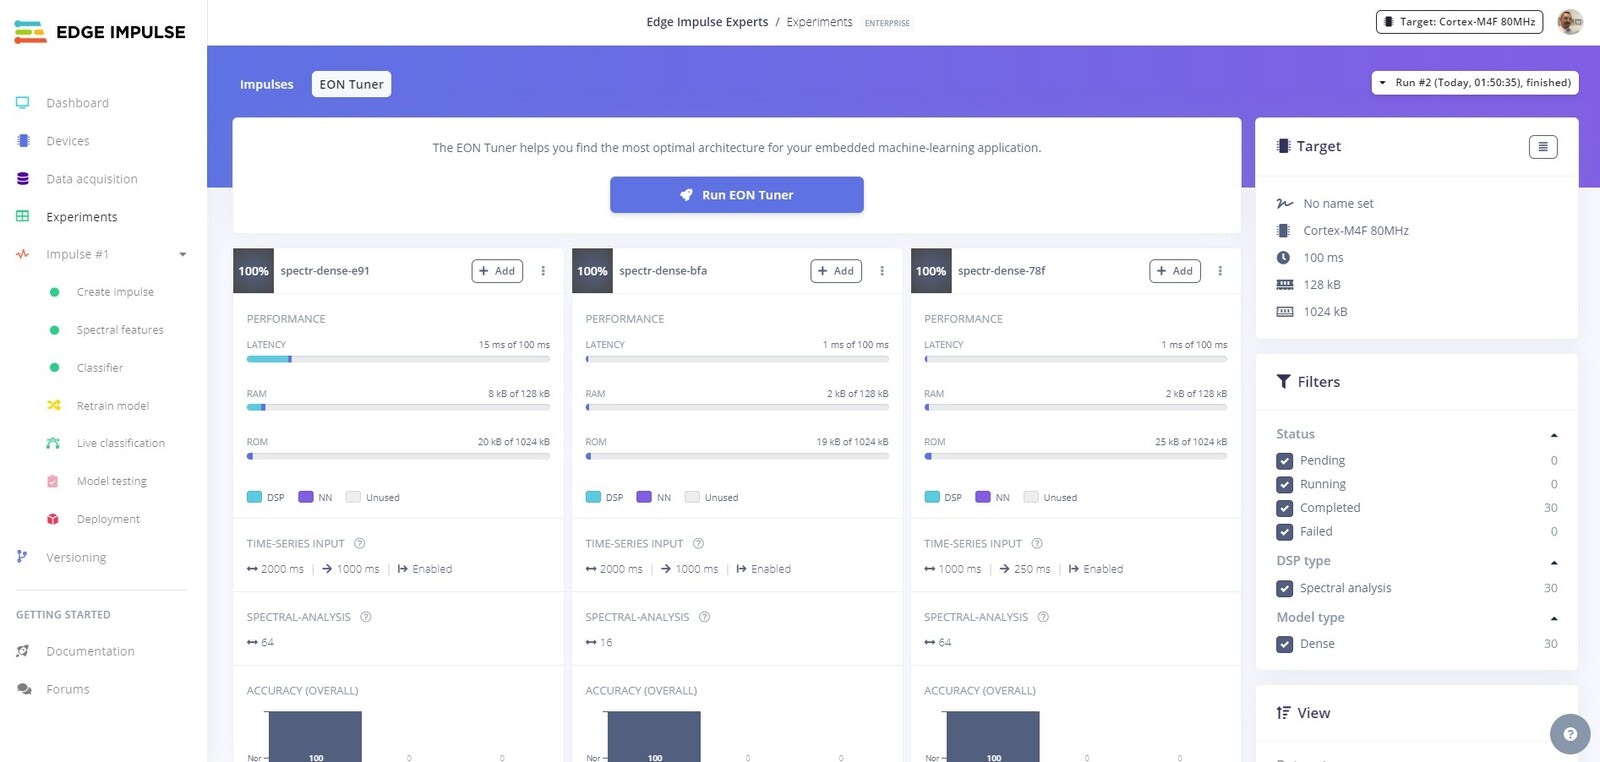Click time-series input help icon for spectr-dense-78f

point(1037,544)
